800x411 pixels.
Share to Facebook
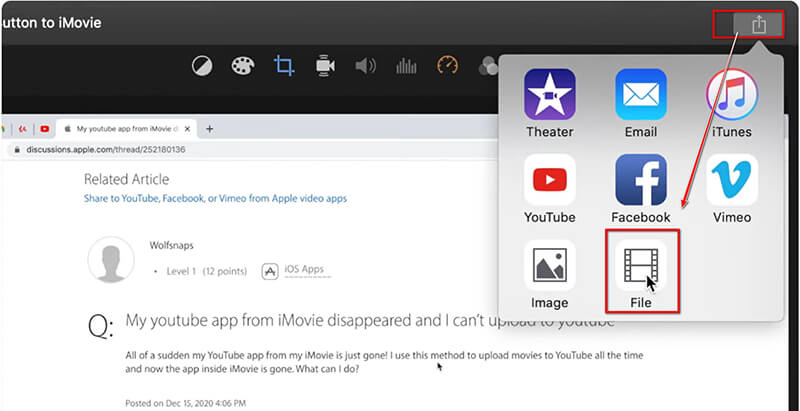640,189
